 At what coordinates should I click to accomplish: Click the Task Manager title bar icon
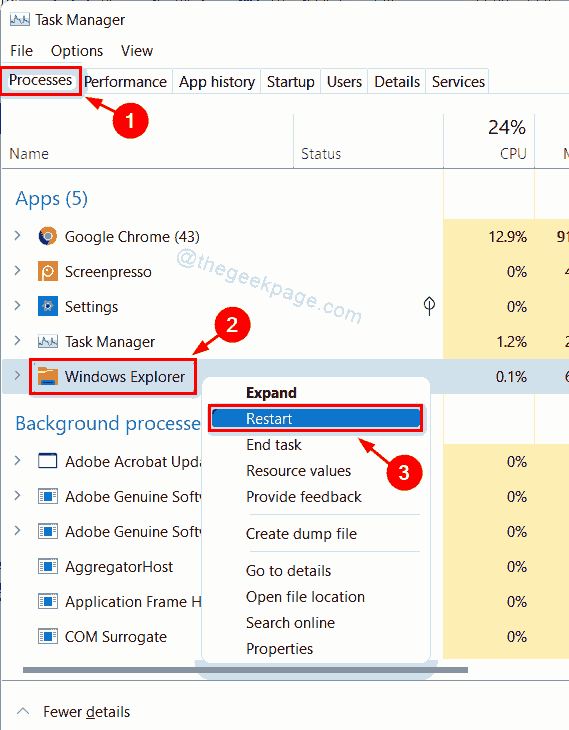tap(20, 20)
